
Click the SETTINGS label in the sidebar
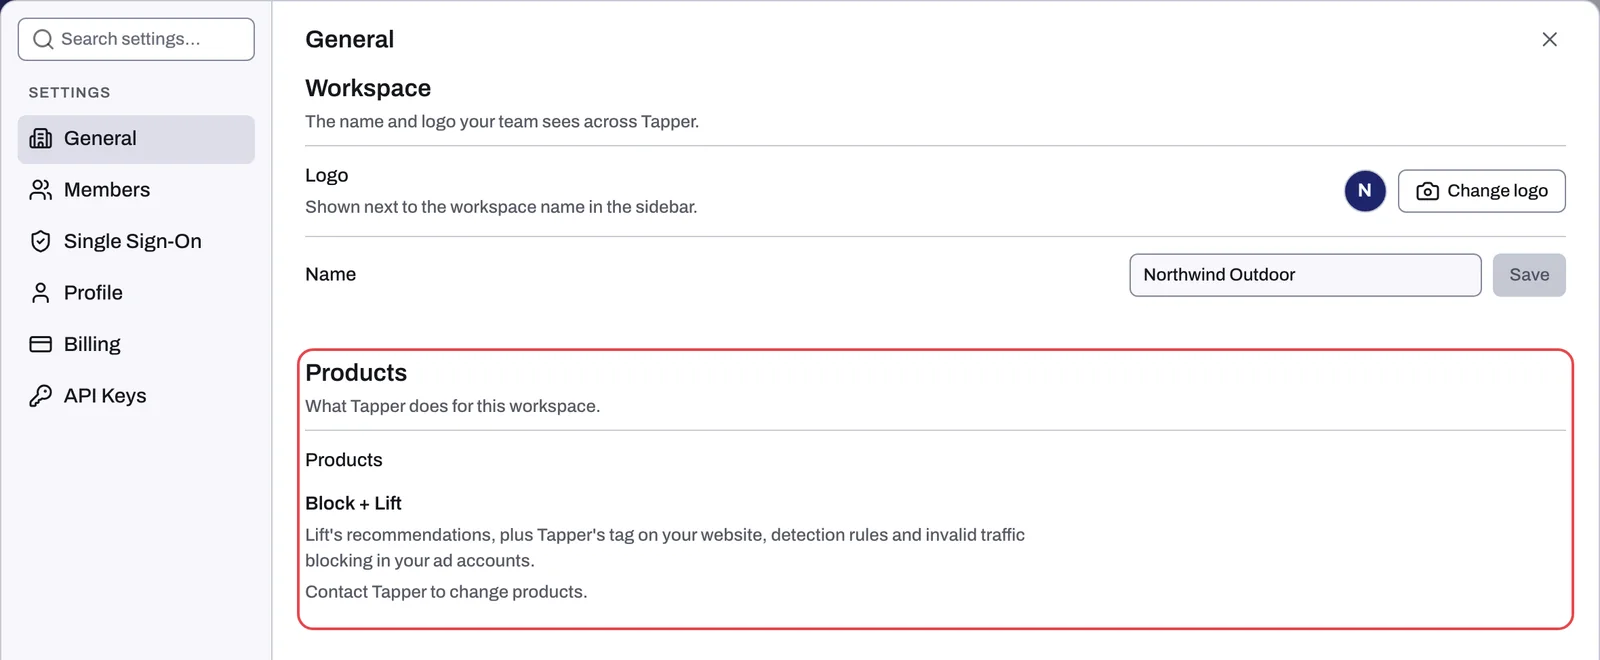click(x=69, y=92)
